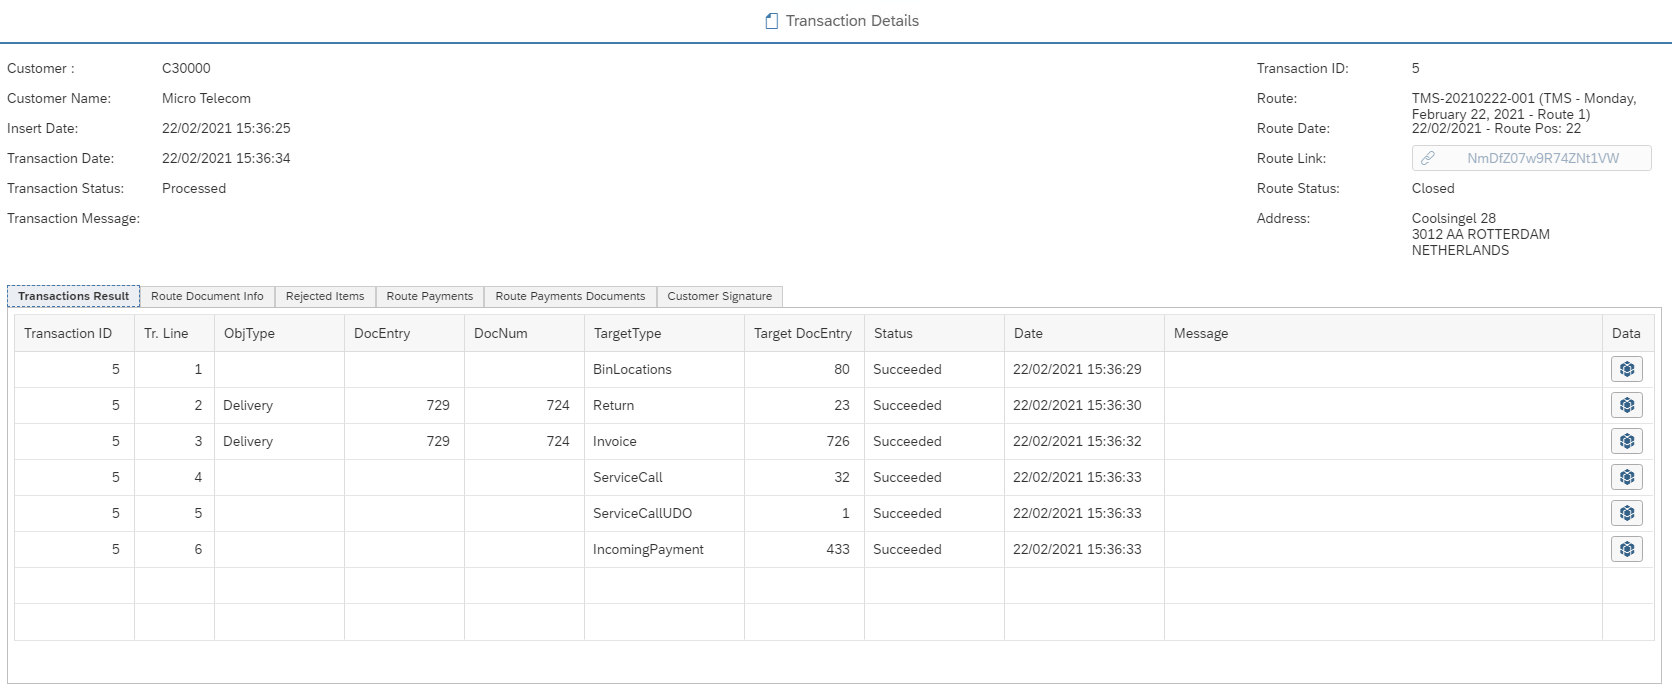Switch to Route Document Info tab
The width and height of the screenshot is (1672, 691).
207,296
